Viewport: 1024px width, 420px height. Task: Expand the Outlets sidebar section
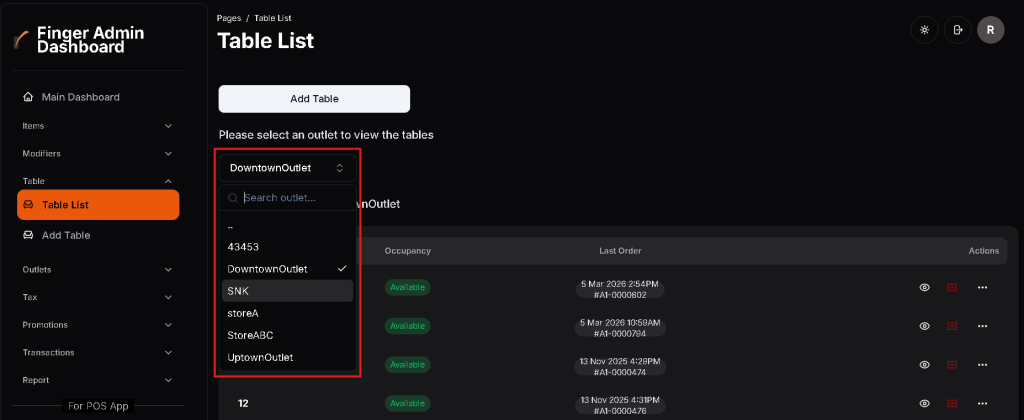(x=168, y=269)
